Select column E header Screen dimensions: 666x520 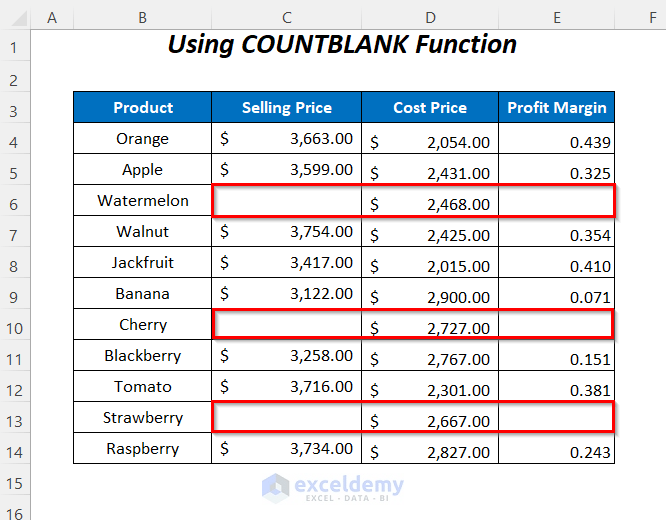tap(556, 18)
